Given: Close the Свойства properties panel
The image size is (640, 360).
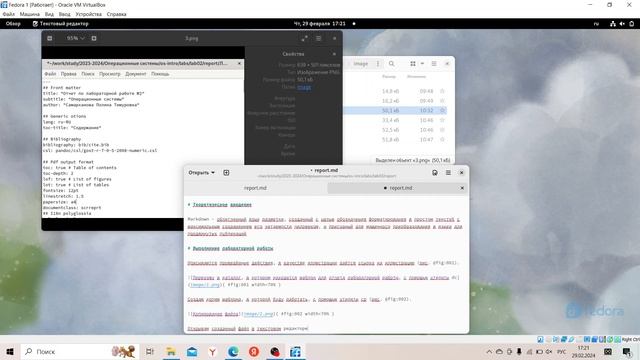Looking at the screenshot, I should [x=334, y=54].
